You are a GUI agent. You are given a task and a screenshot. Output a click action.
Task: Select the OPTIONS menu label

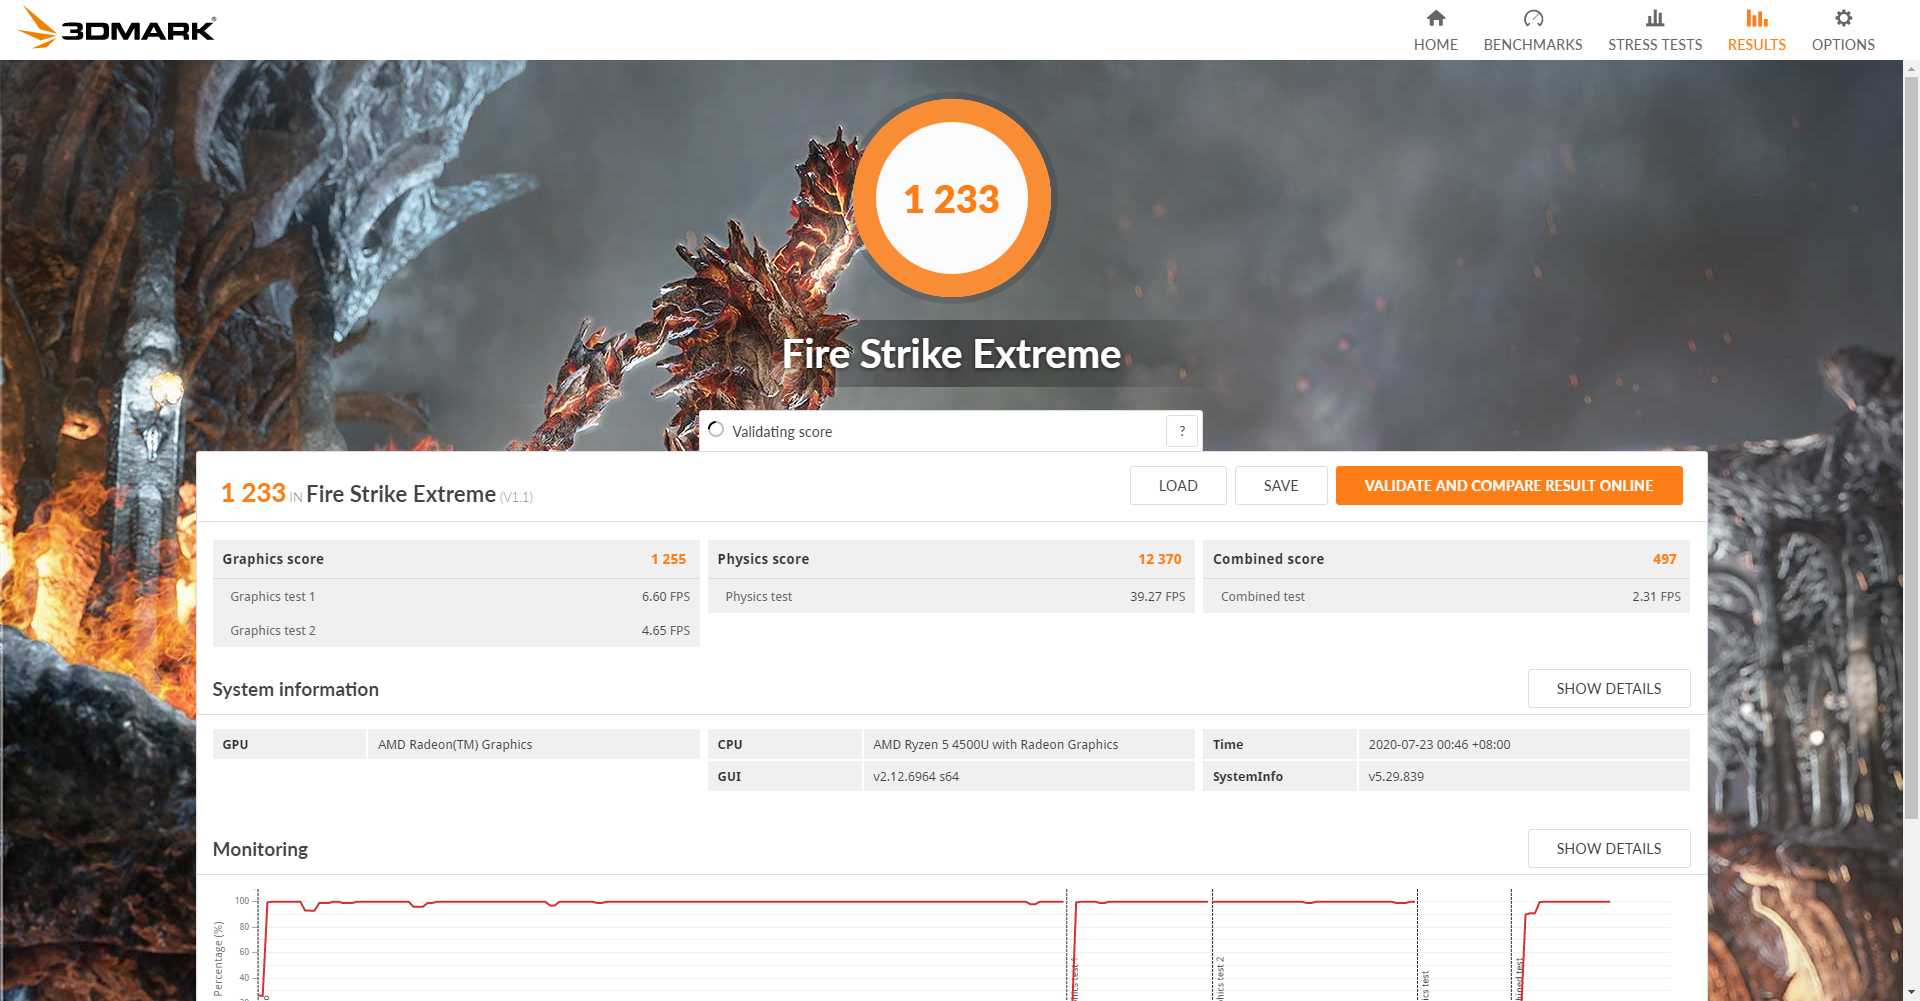pyautogui.click(x=1843, y=45)
